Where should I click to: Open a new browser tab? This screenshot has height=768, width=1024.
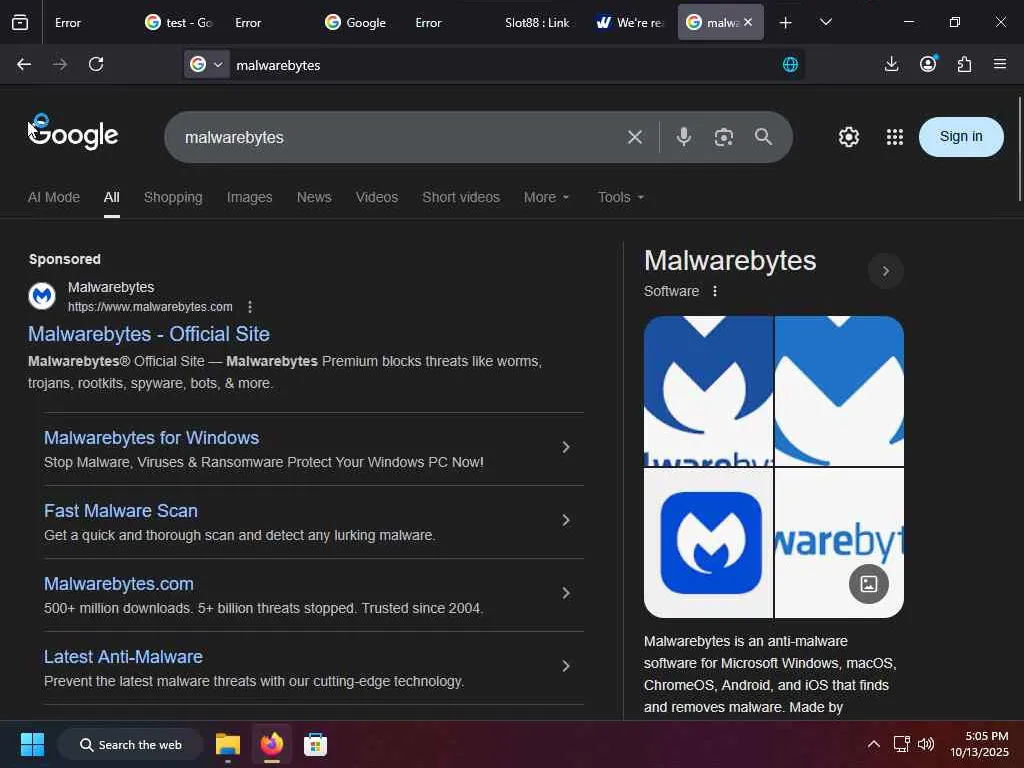click(786, 23)
